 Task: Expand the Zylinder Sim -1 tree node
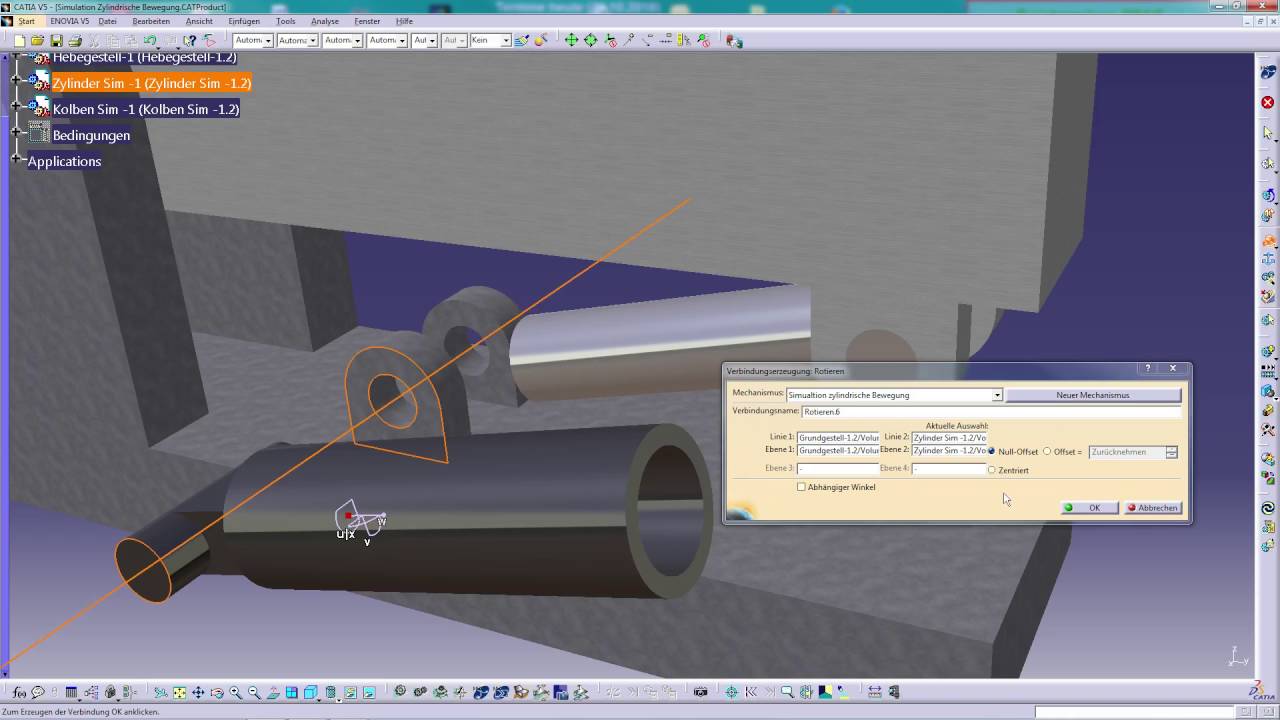point(16,80)
